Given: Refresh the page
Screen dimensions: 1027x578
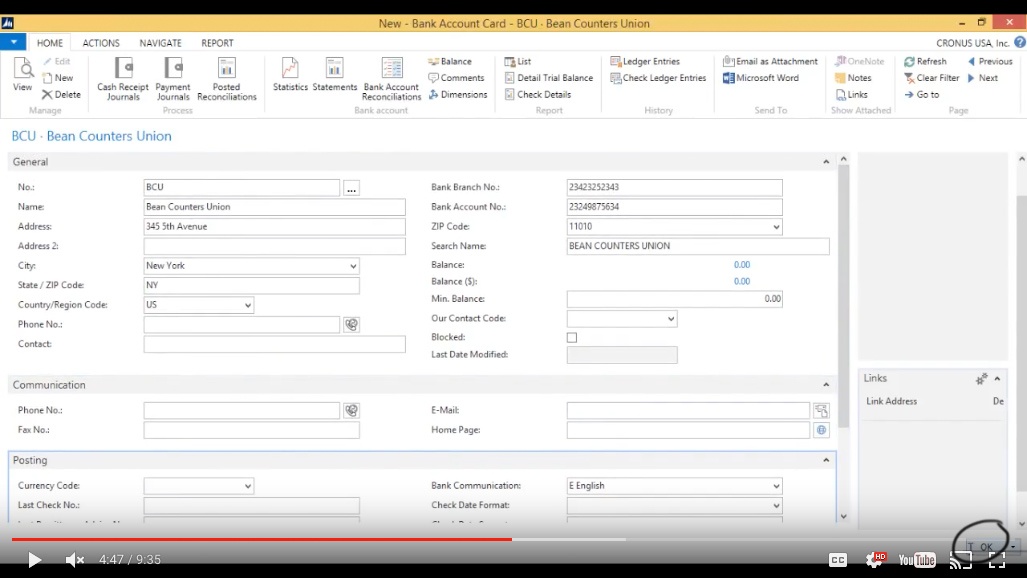Looking at the screenshot, I should coord(925,61).
